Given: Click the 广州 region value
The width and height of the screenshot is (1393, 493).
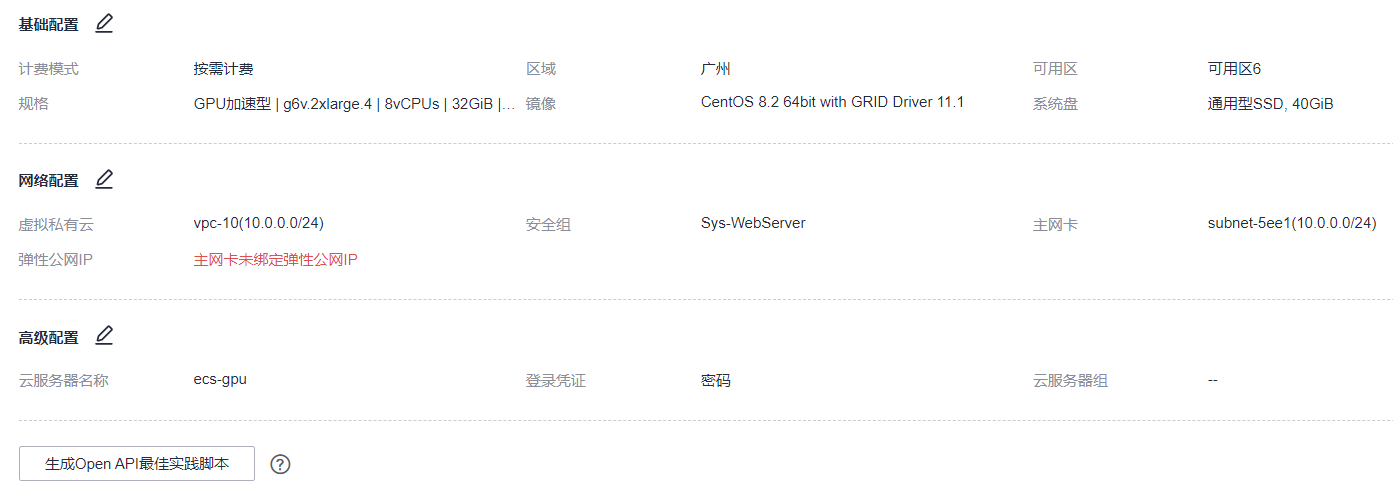Looking at the screenshot, I should coord(716,69).
